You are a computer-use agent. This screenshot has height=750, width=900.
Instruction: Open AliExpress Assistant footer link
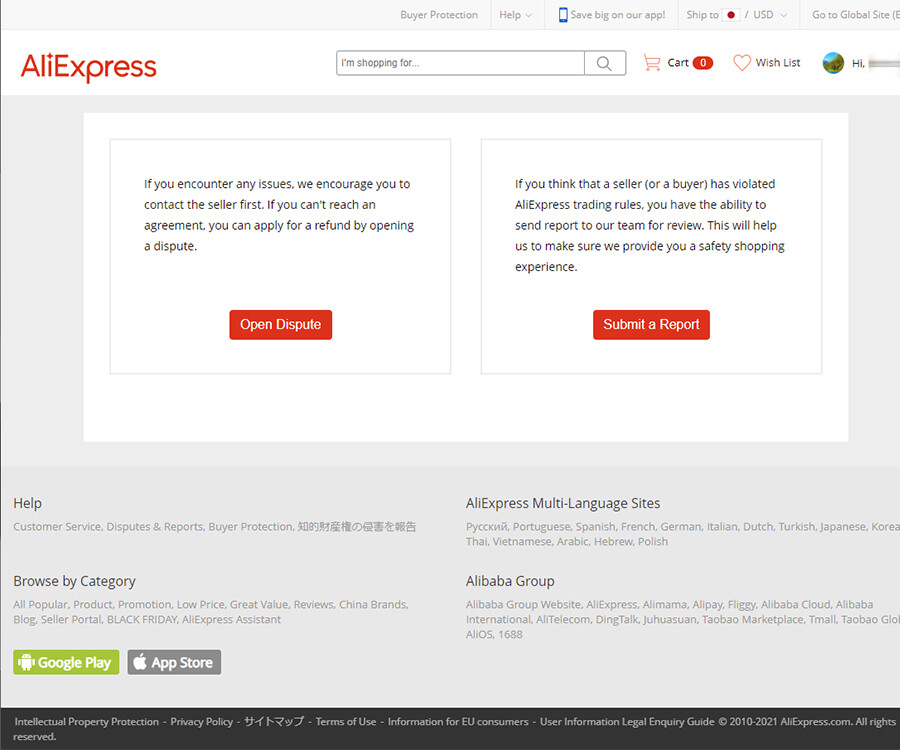coord(231,620)
